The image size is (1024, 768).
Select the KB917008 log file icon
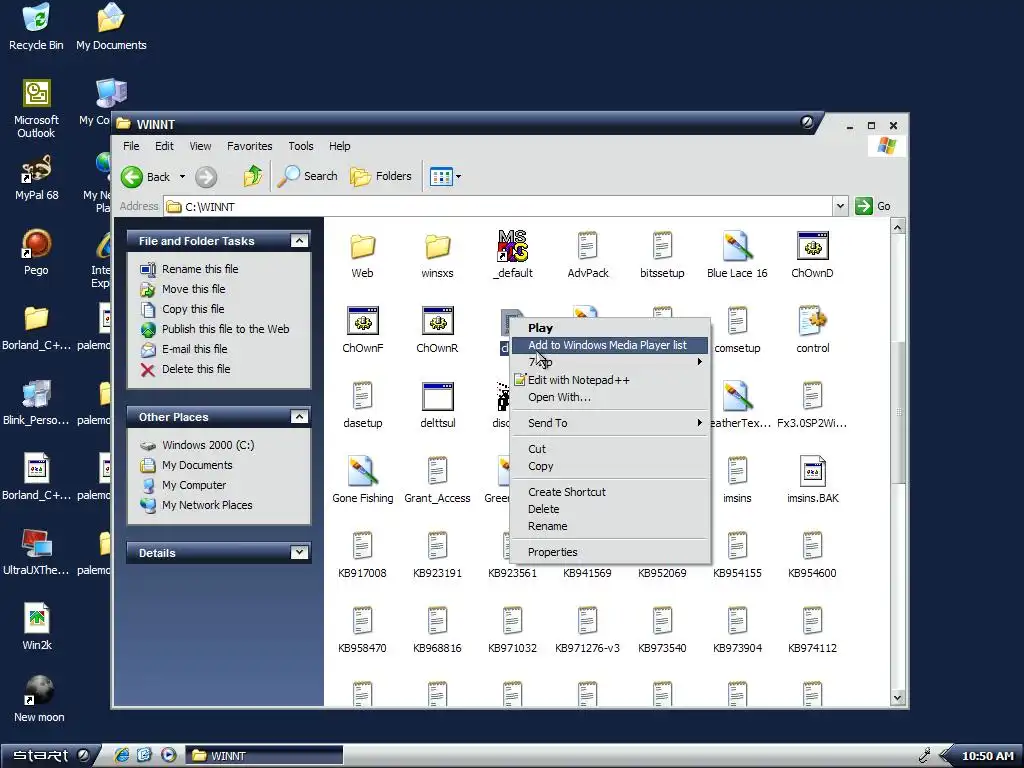(x=362, y=546)
